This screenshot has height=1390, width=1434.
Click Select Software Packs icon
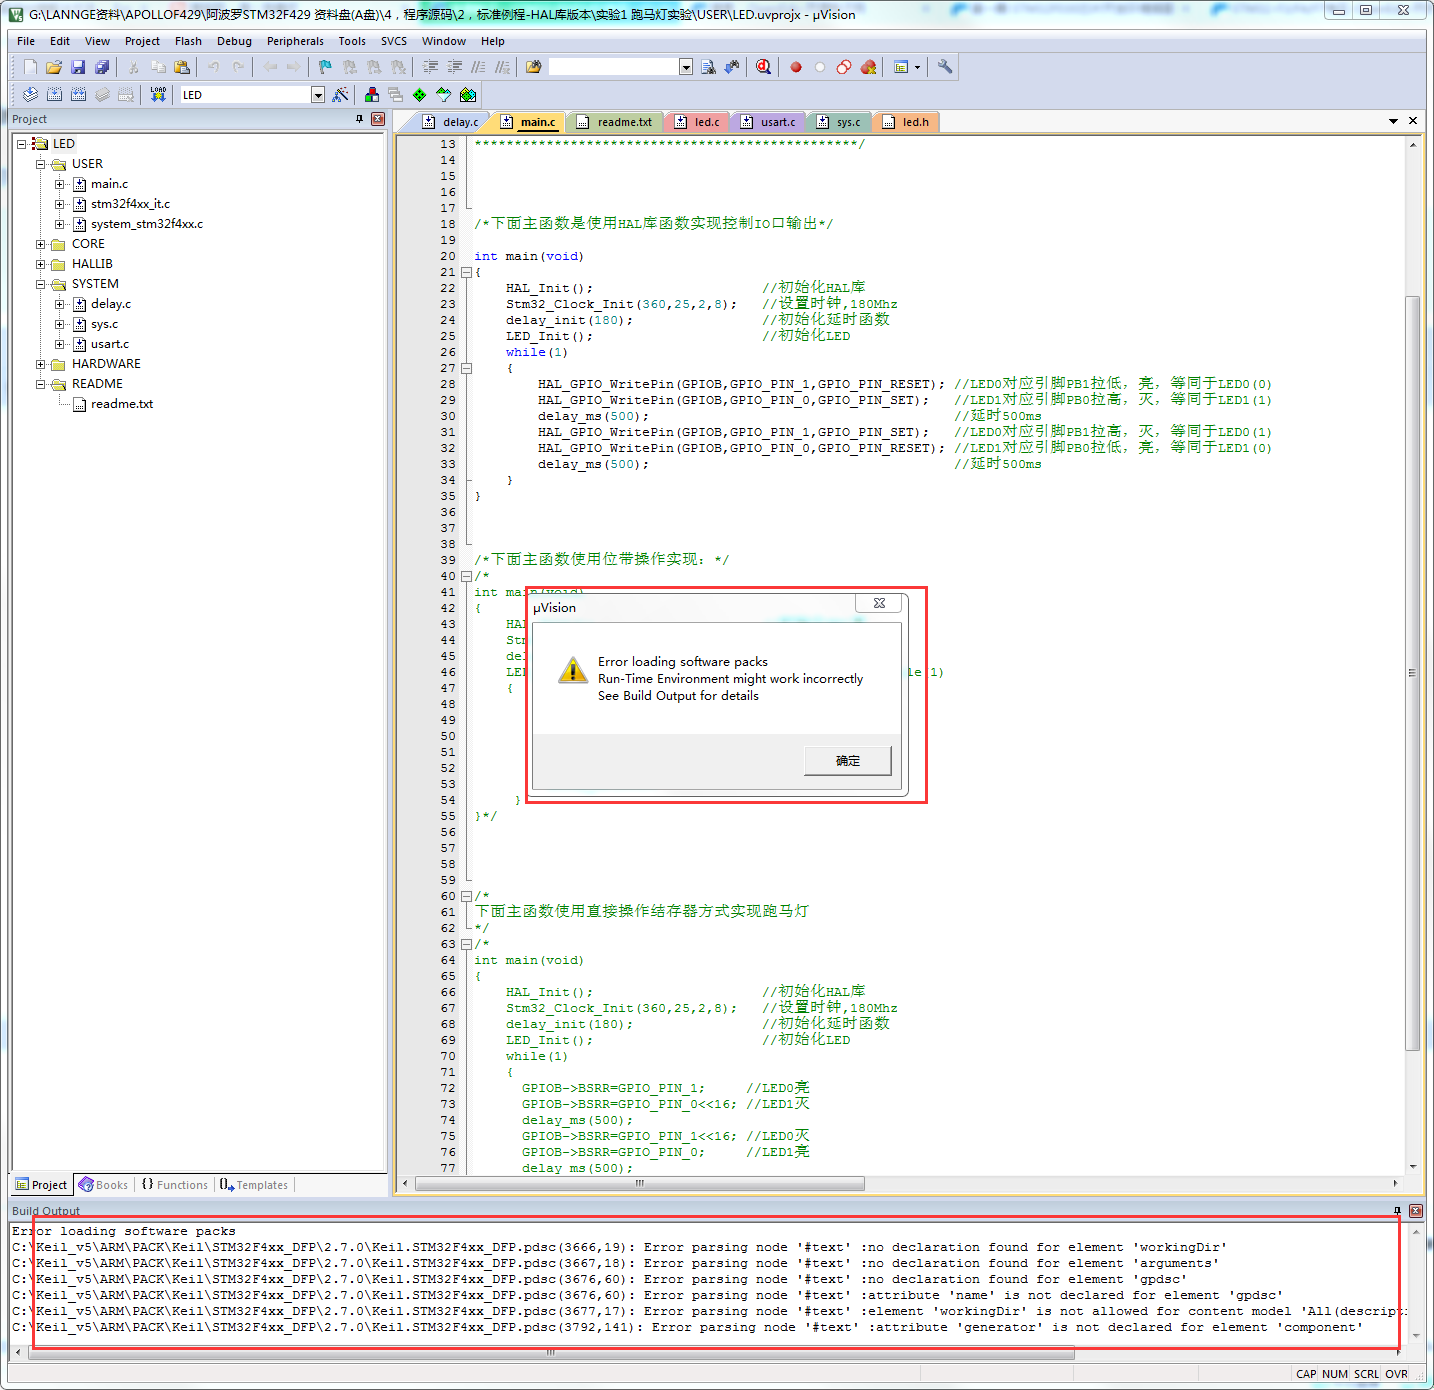(x=444, y=95)
